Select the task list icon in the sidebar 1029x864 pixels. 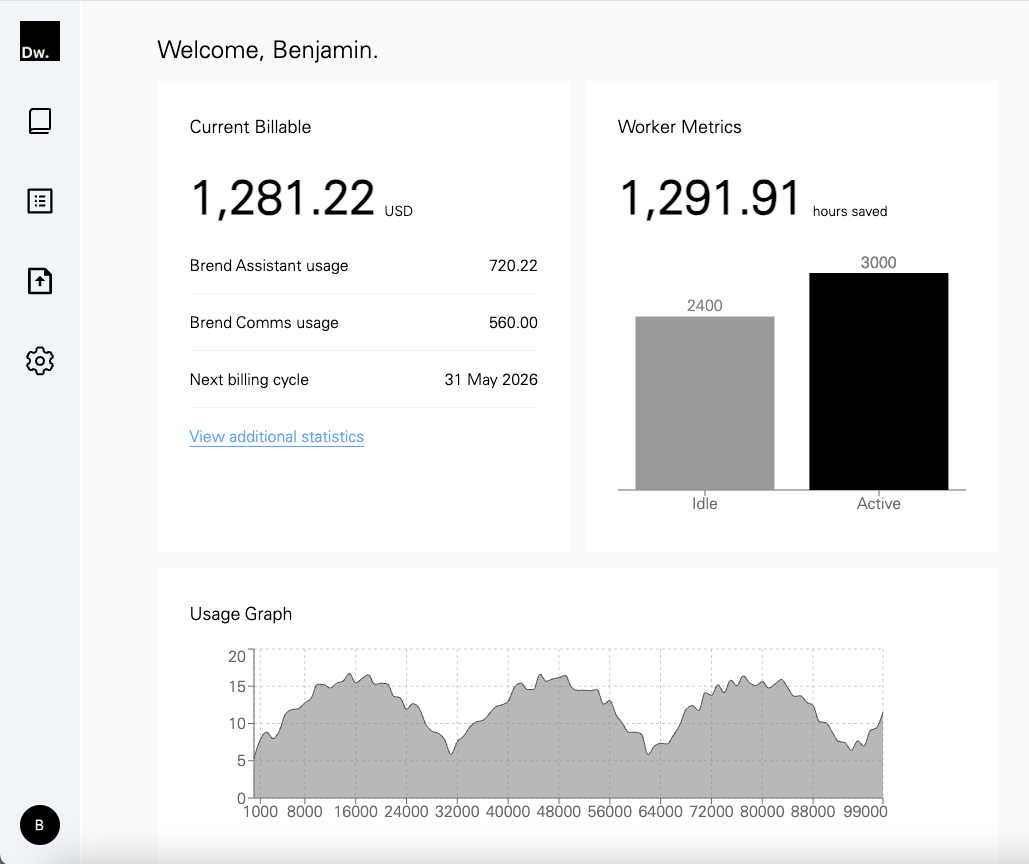(39, 200)
